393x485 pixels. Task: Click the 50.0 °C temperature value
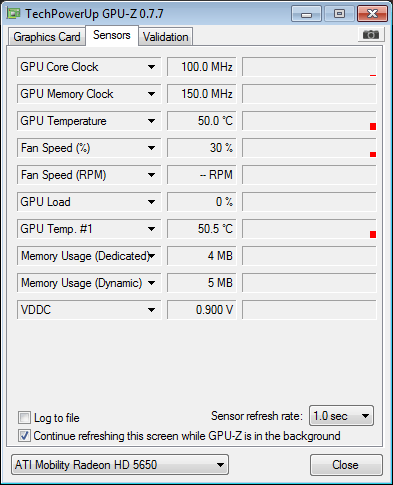(202, 121)
